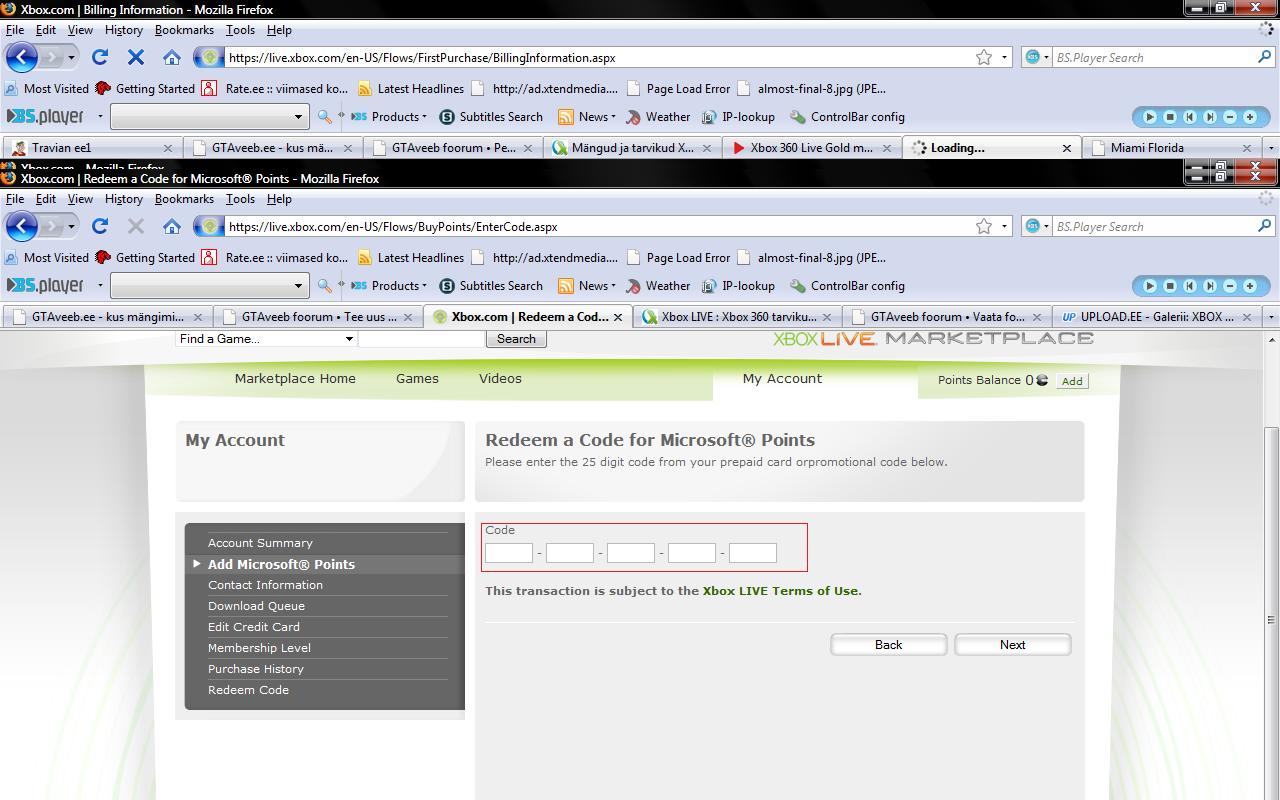Click the Add button beside Points Balance
This screenshot has height=800, width=1280.
coord(1072,381)
